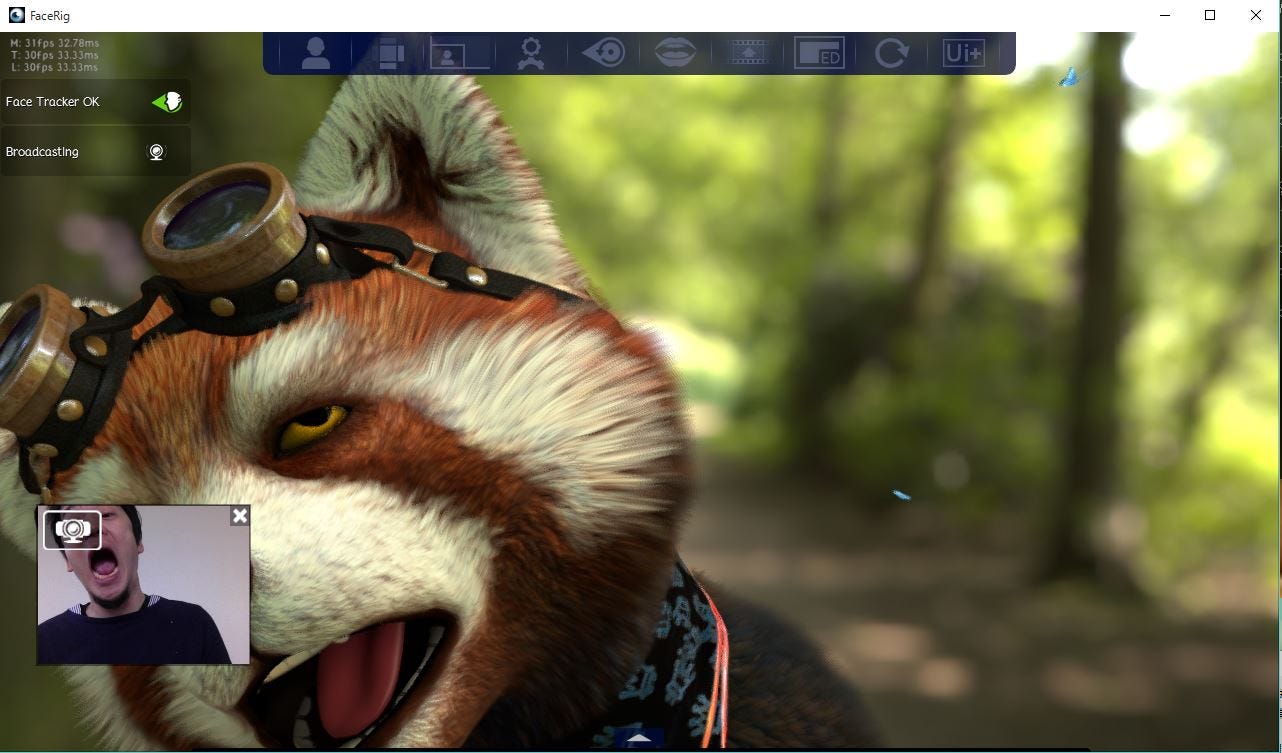Click the Face Tracker OK label

click(53, 102)
